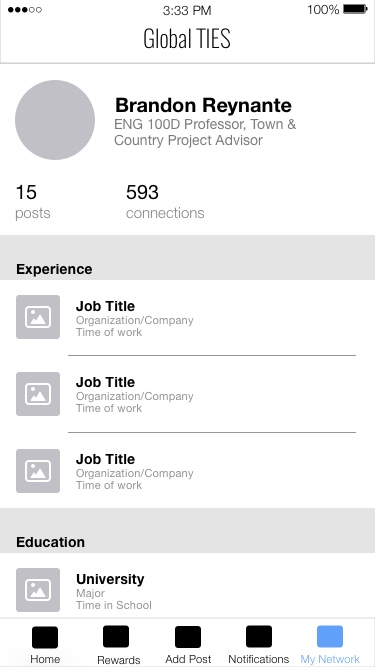Open the gray circular profile photo
The image size is (375, 667).
[x=55, y=120]
